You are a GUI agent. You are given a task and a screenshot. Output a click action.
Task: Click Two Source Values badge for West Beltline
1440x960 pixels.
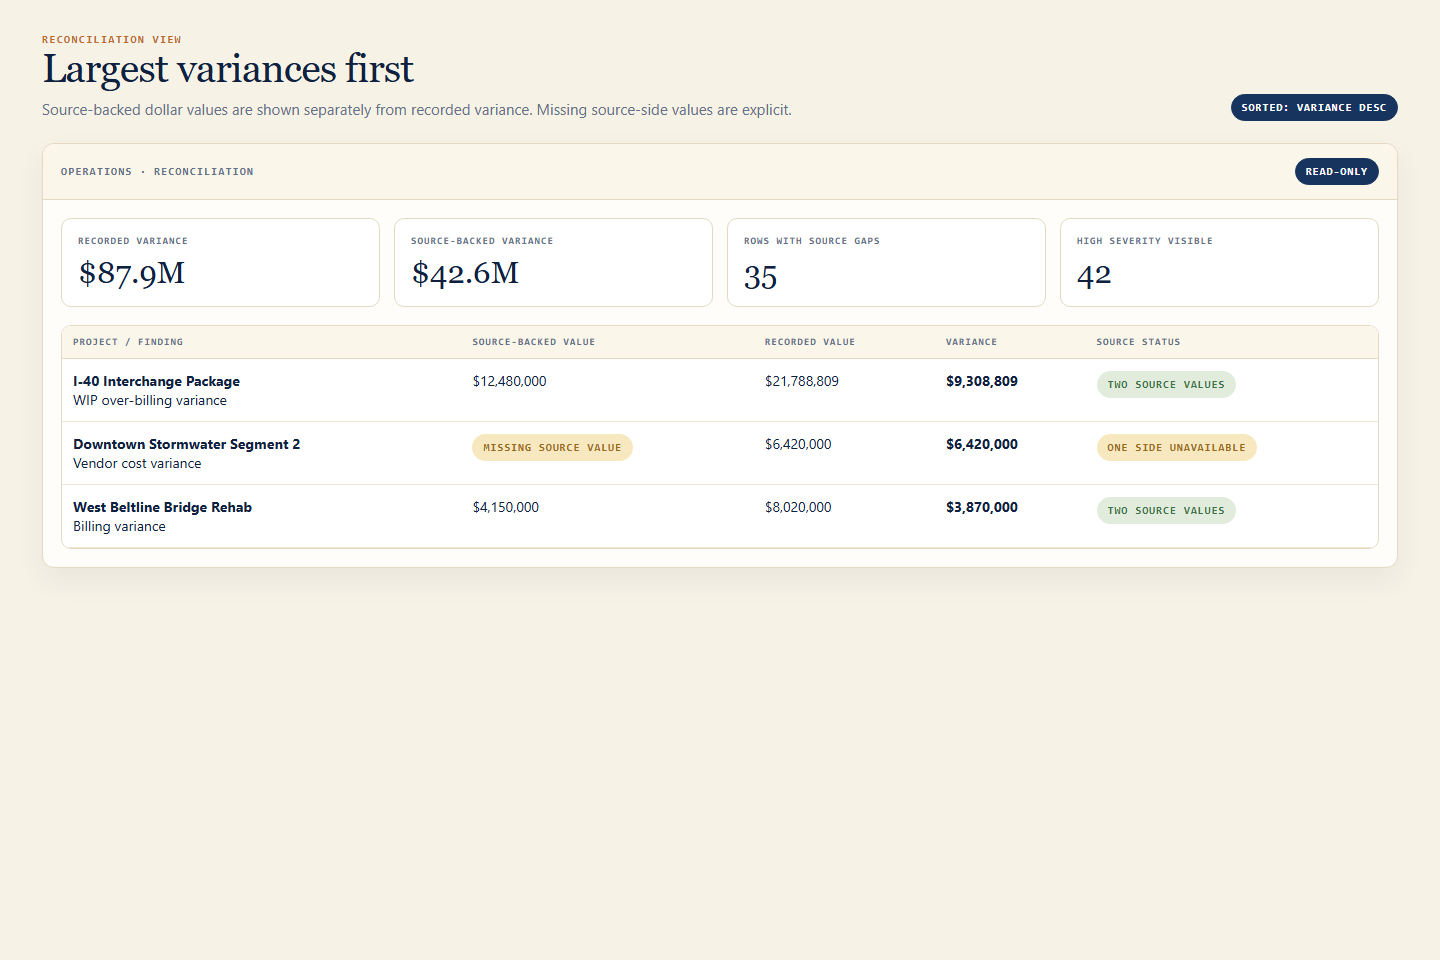[x=1166, y=511]
